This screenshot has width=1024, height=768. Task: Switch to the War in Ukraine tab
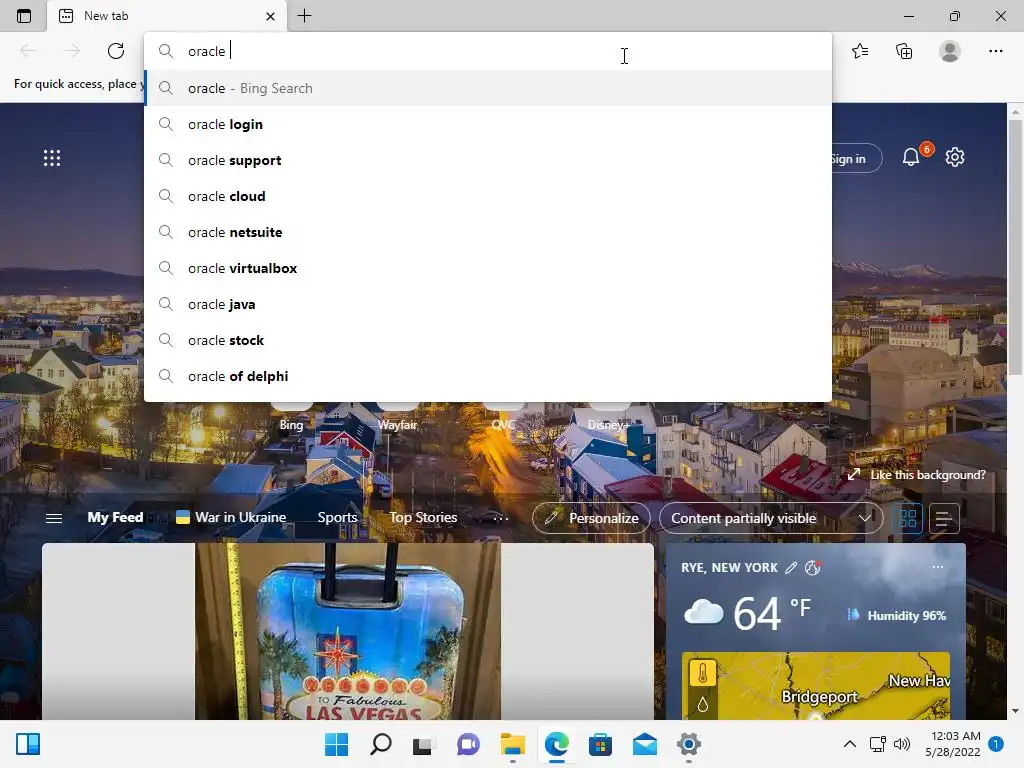[231, 517]
